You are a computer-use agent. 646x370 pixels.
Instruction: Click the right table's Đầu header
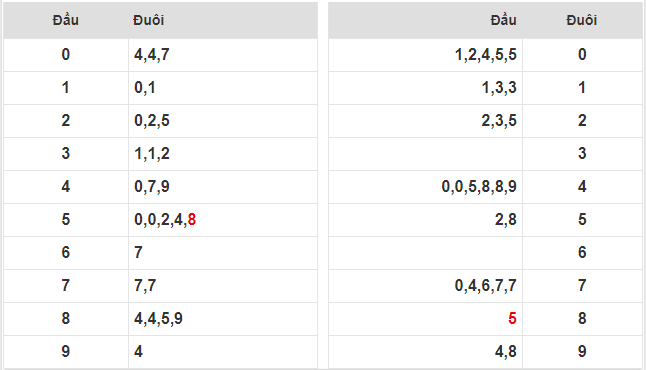[503, 20]
